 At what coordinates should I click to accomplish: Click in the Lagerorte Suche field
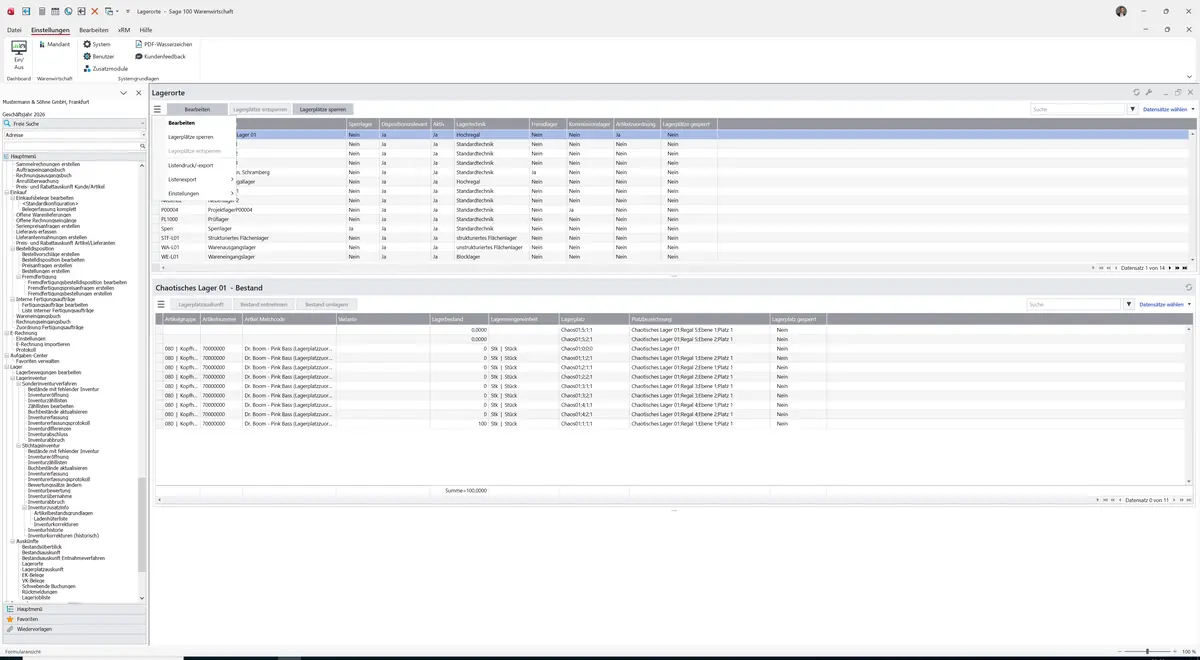point(1078,109)
